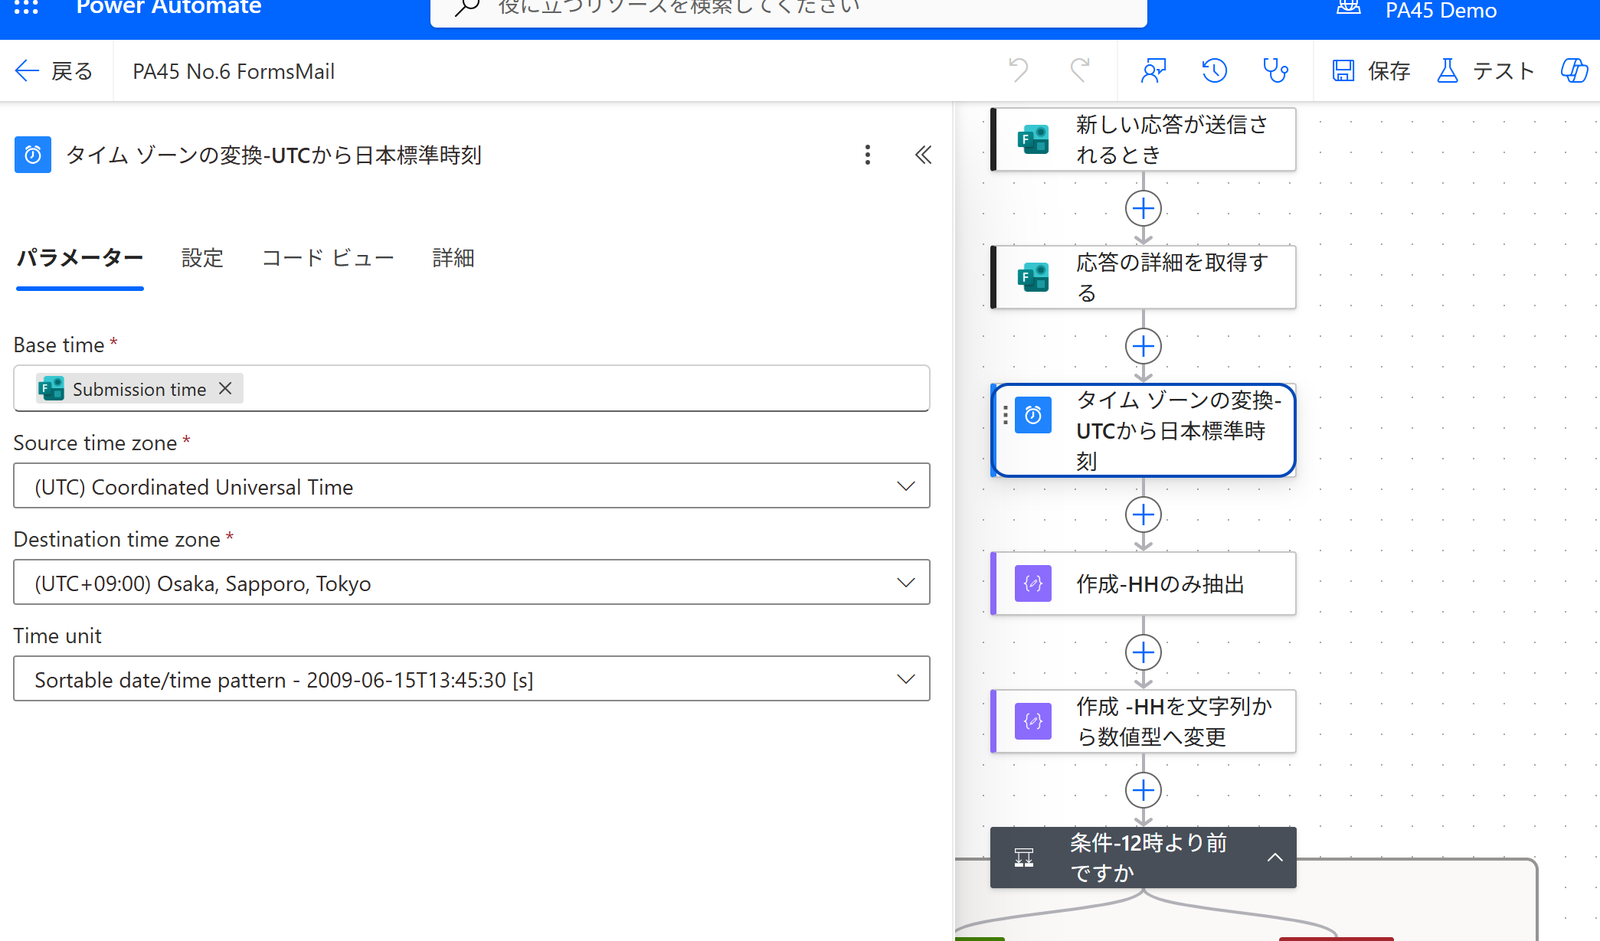
Task: Click the PA45 Demo environment name
Action: [x=1441, y=10]
